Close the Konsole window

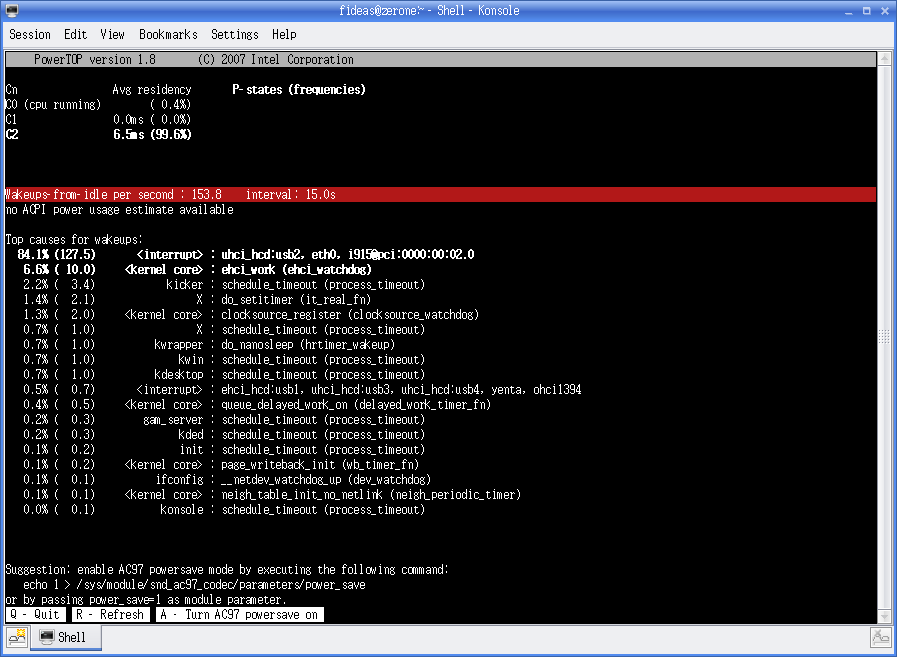click(884, 10)
